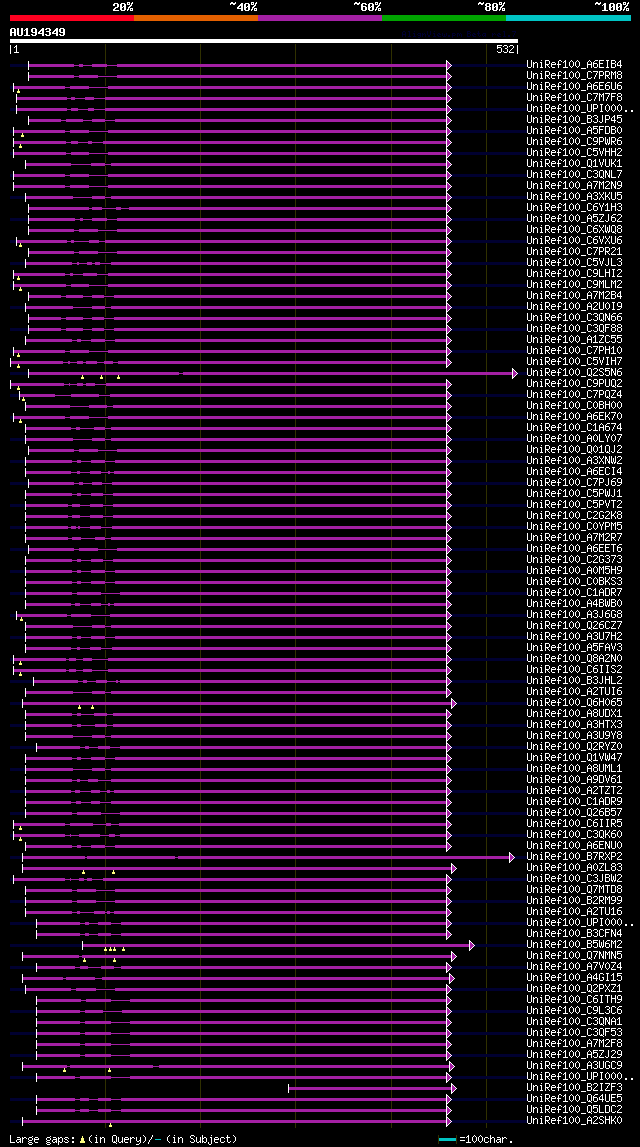Image resolution: width=640 pixels, height=1147 pixels.
Task: Select the UniRef100_A7M2N9 label
Action: tap(574, 185)
